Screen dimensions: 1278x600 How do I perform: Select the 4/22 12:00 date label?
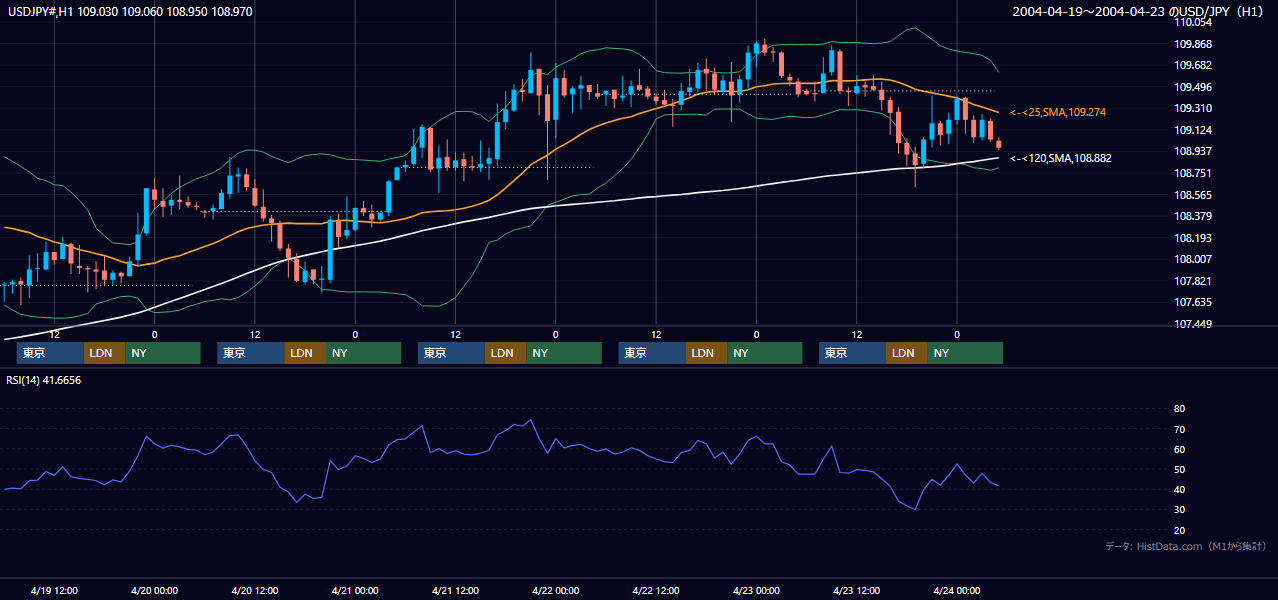click(656, 590)
